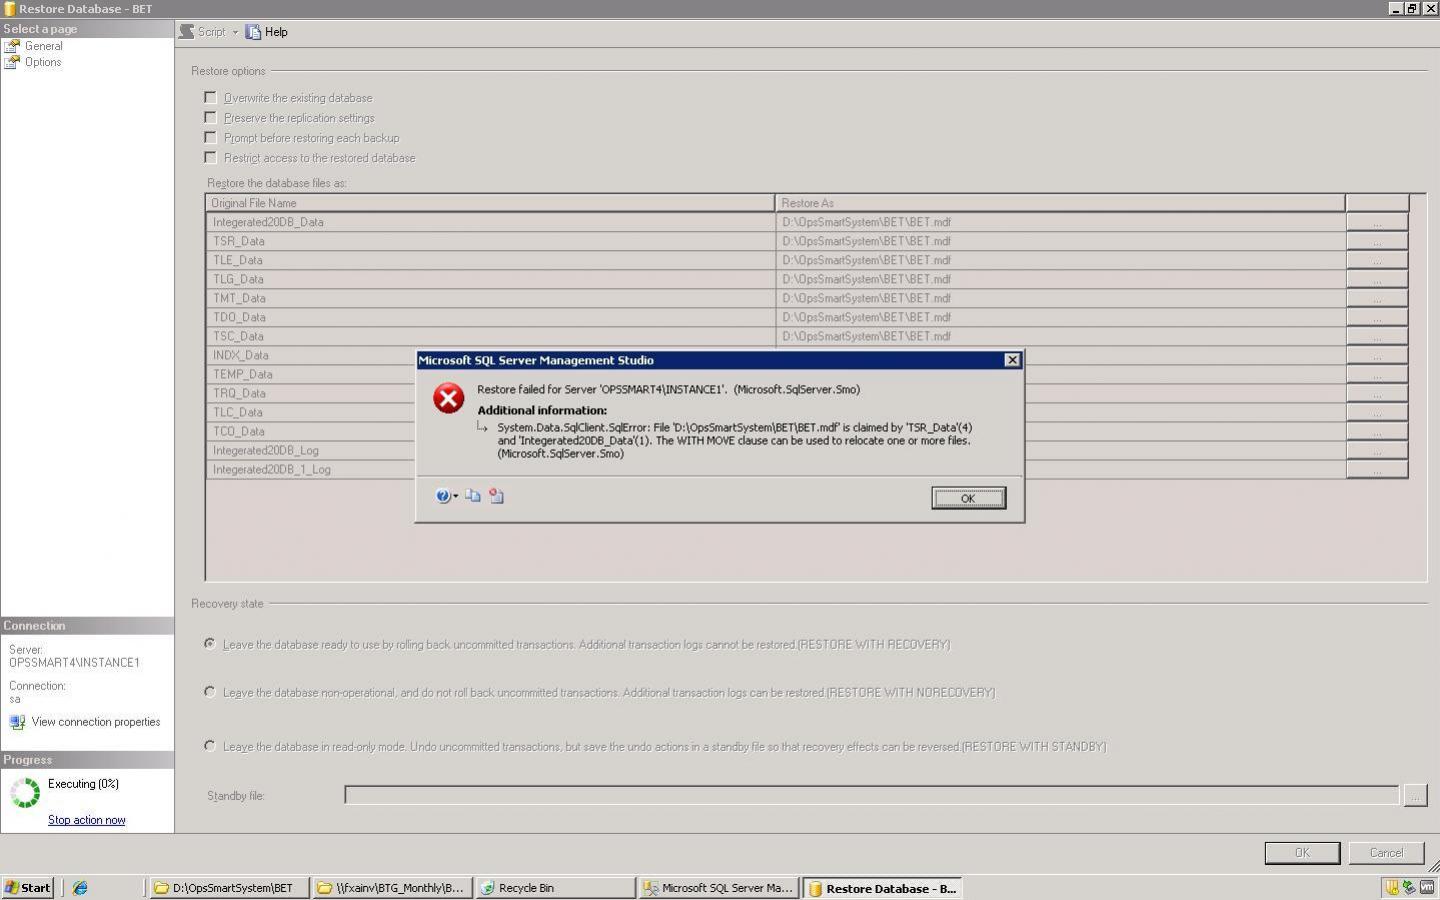Select RESTORE WITH NORECOVERY option
Viewport: 1440px width, 900px height.
tap(210, 692)
